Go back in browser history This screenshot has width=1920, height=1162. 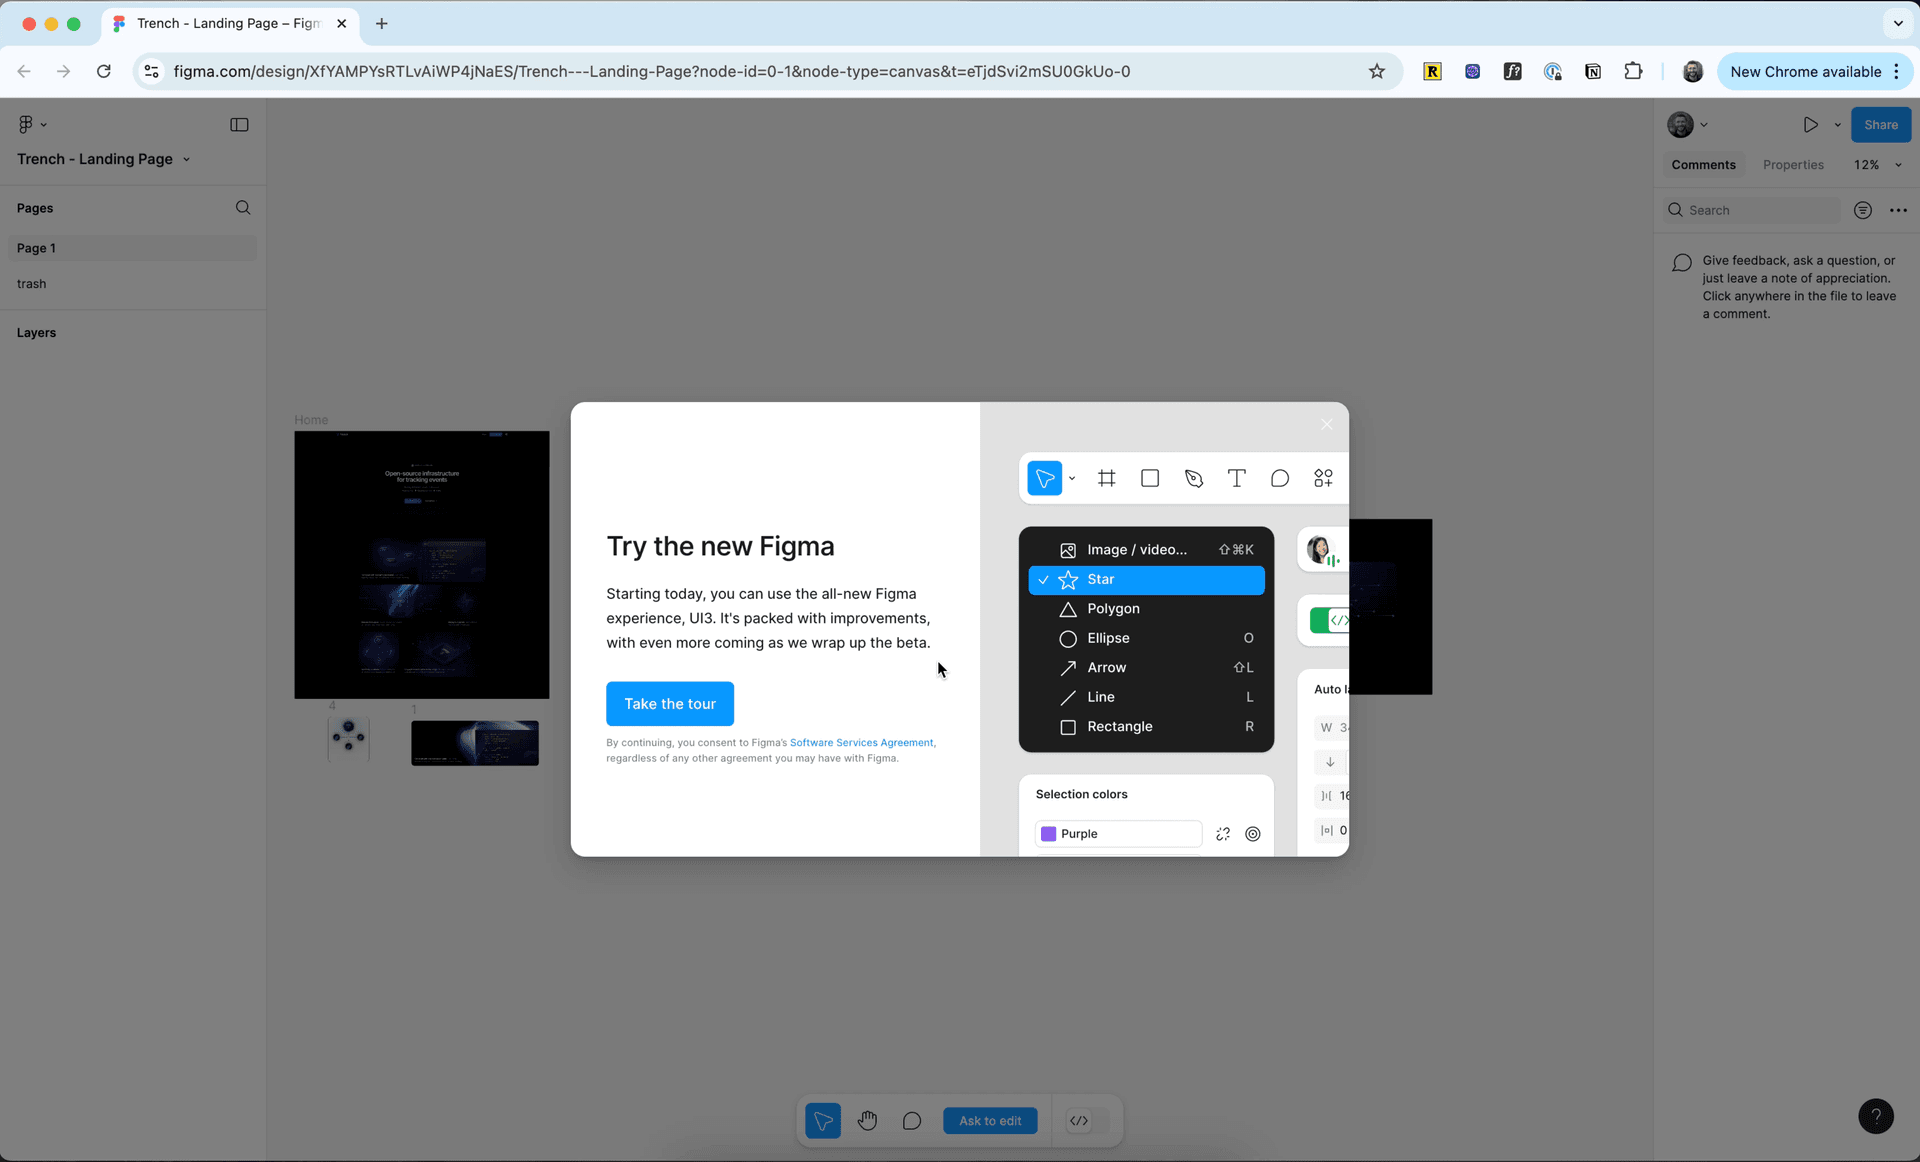click(24, 71)
